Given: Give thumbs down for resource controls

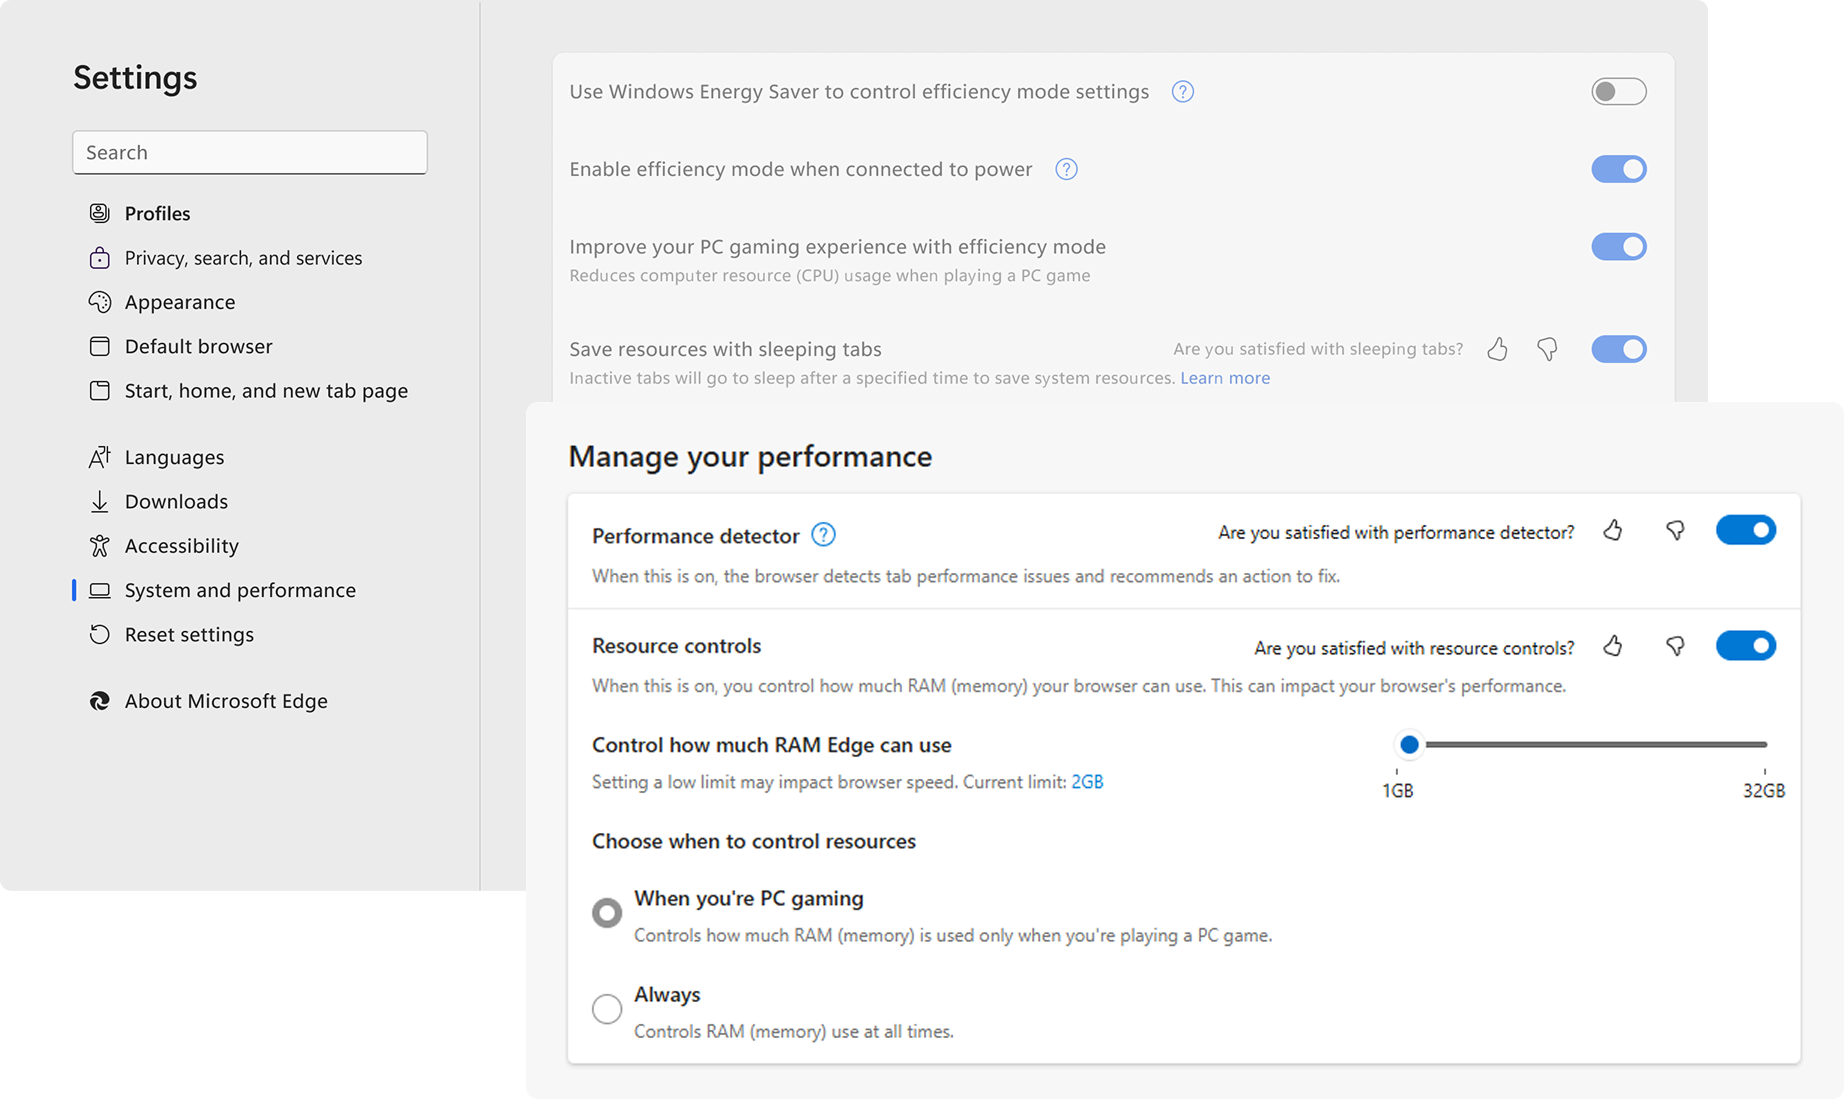Looking at the screenshot, I should (1675, 646).
